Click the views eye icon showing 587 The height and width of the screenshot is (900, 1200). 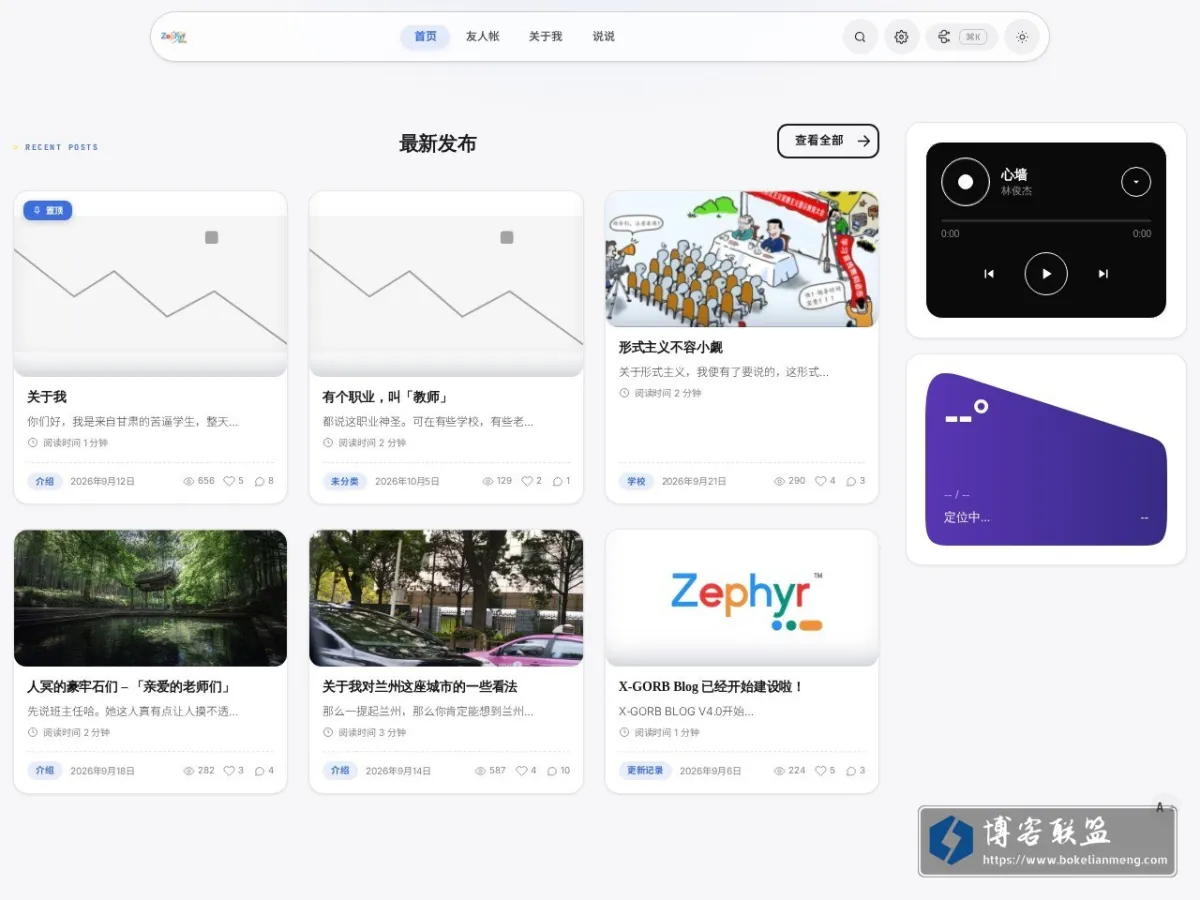[x=480, y=771]
